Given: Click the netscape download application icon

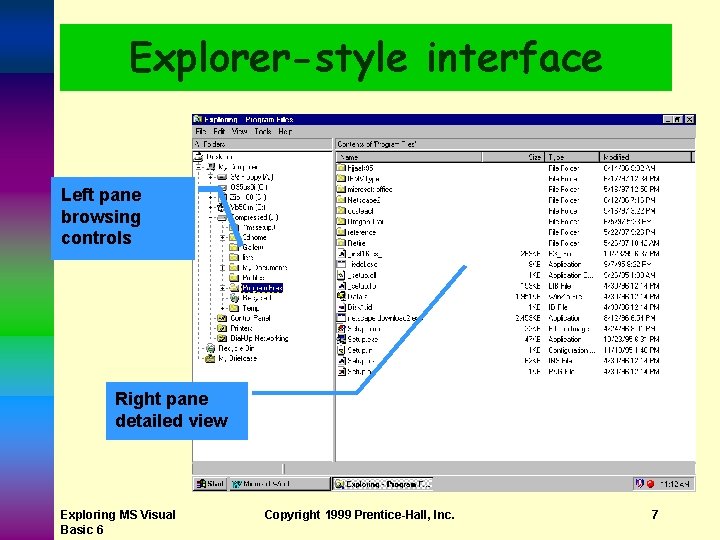Looking at the screenshot, I should 341,318.
